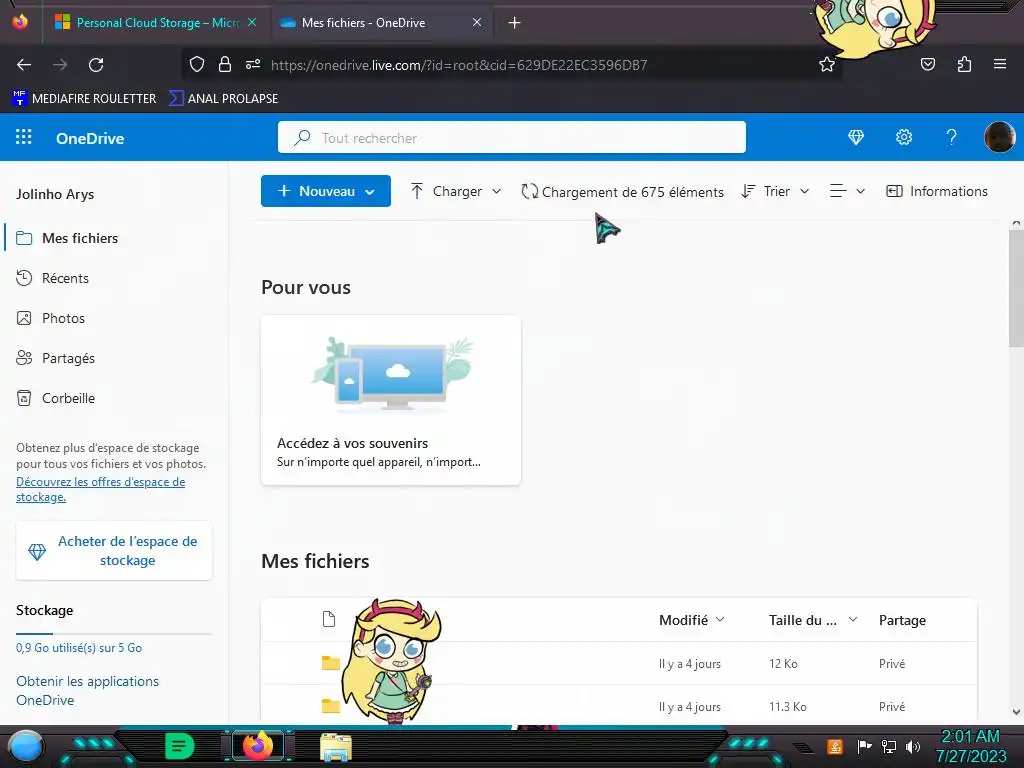
Task: Show site security padlock info
Action: pyautogui.click(x=225, y=65)
